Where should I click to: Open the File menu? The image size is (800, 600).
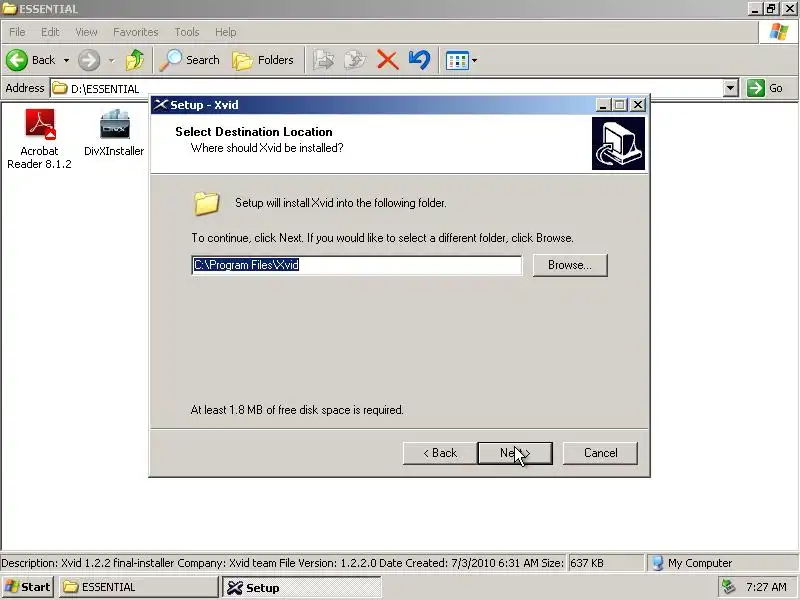pyautogui.click(x=17, y=32)
